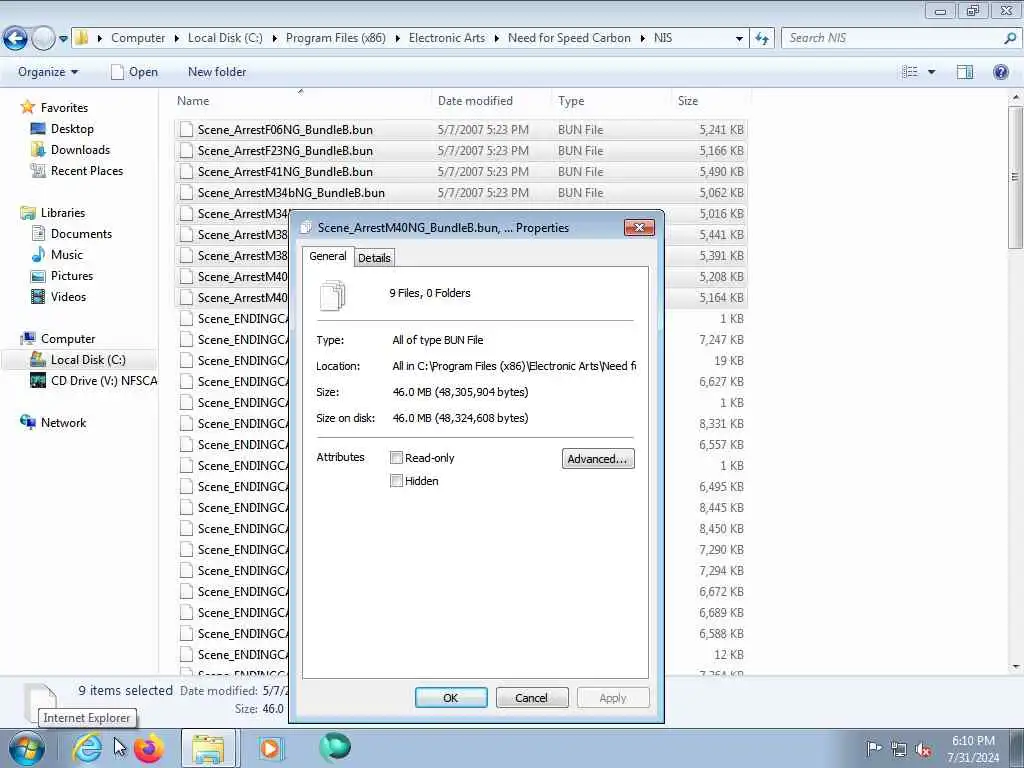The height and width of the screenshot is (768, 1024).
Task: Click the scroll down arrow of file list
Action: click(x=1015, y=667)
